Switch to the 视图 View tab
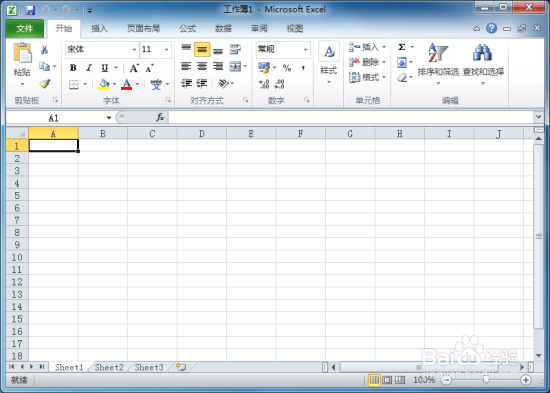Screen dimensions: 550x393 [x=295, y=28]
